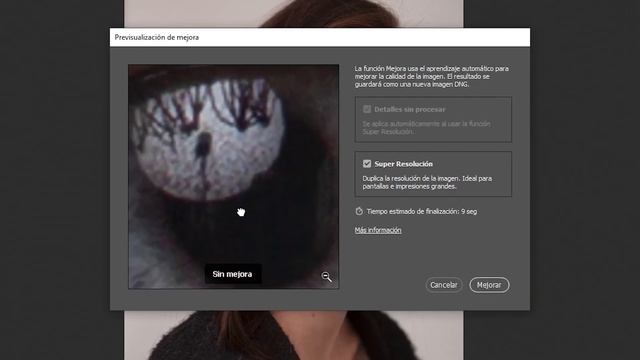This screenshot has height=360, width=640.
Task: Toggle the Super Resolución checkbox
Action: click(367, 164)
